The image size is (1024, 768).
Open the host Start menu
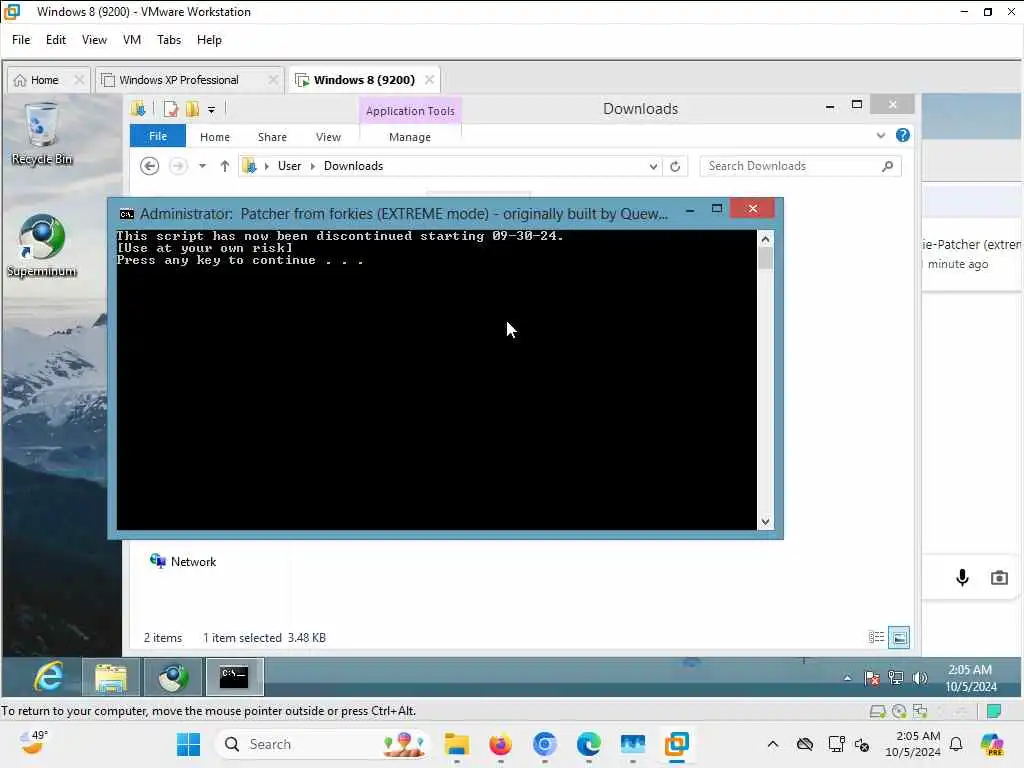(x=189, y=744)
